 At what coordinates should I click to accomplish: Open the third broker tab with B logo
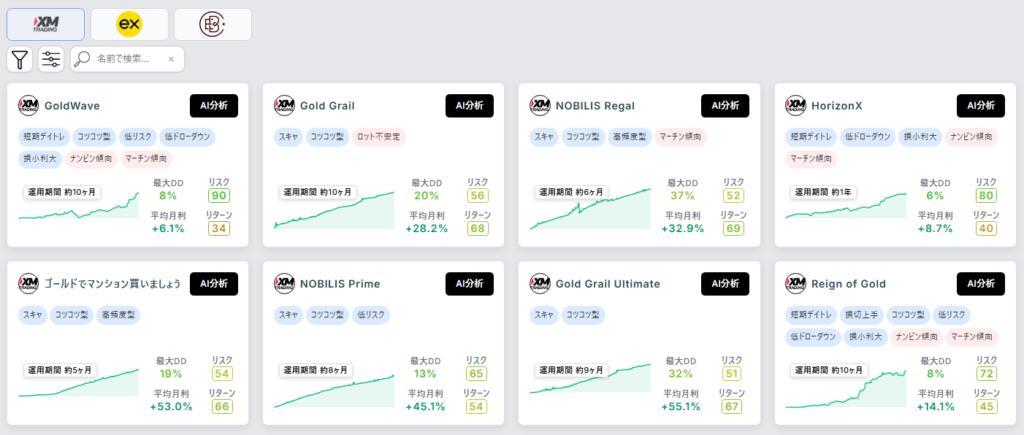(x=212, y=25)
